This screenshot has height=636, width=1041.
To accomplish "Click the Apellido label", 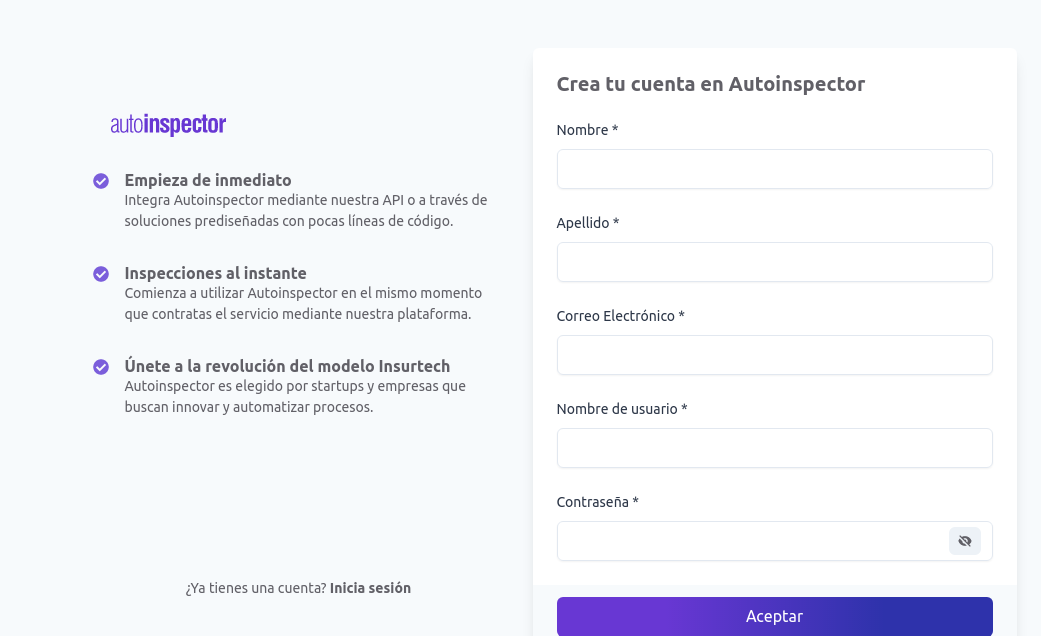I will coord(588,223).
